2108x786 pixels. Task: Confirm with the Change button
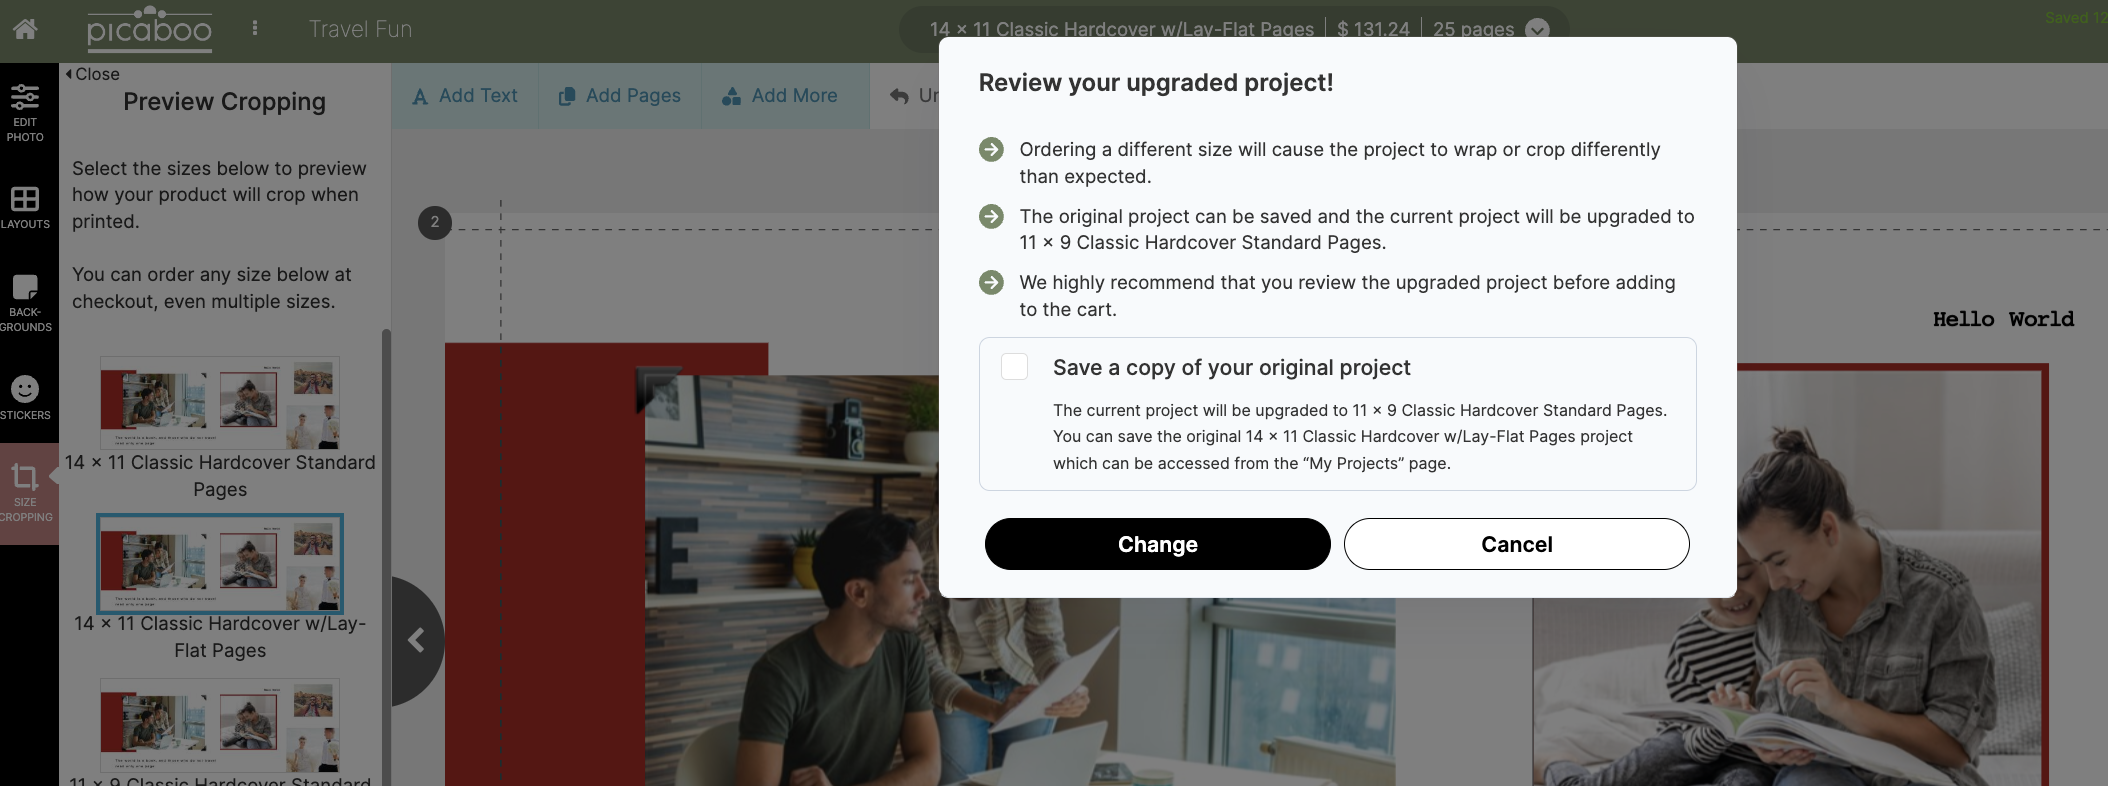(1157, 544)
